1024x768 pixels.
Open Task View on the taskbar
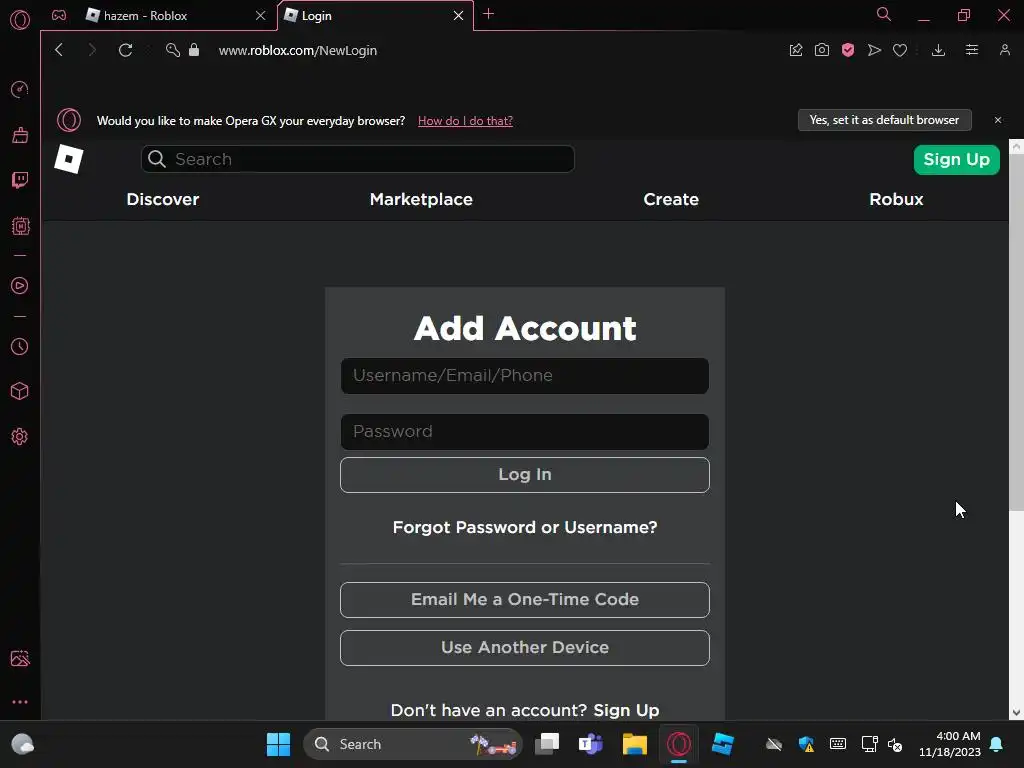[547, 744]
